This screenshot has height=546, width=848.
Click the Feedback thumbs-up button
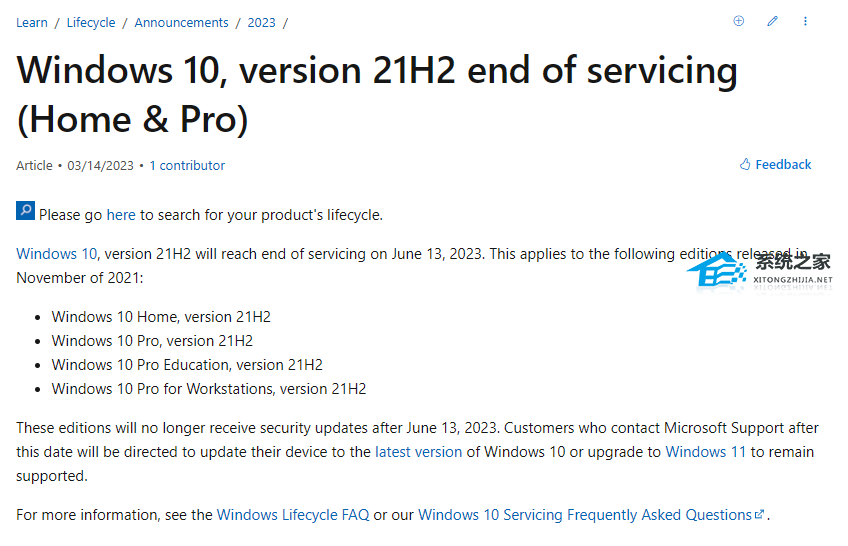(x=776, y=165)
